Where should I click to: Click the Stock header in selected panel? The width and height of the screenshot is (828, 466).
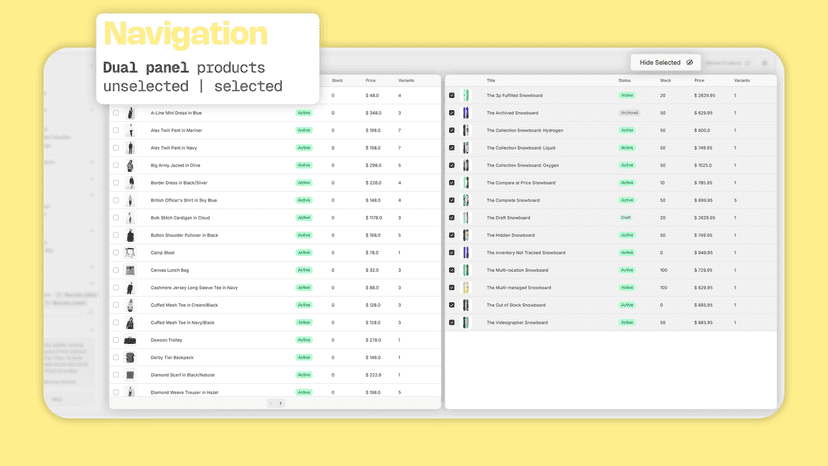[x=665, y=80]
